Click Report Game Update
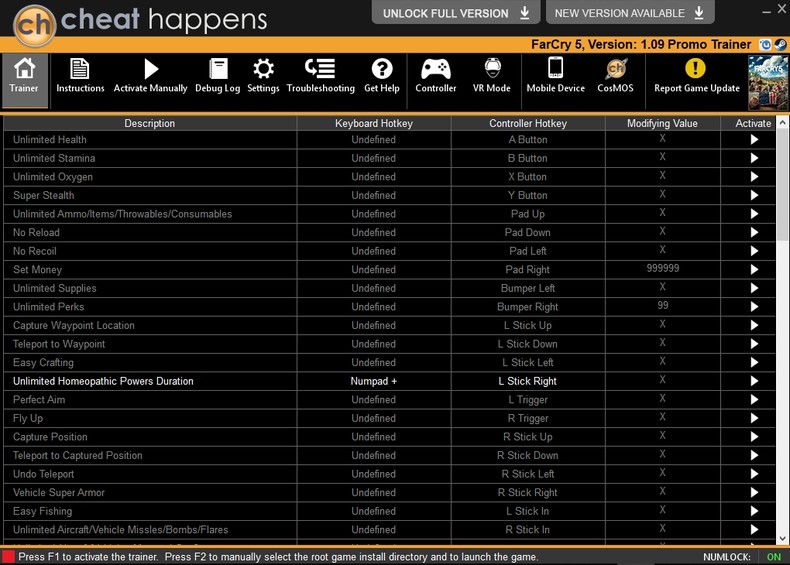 pos(697,76)
